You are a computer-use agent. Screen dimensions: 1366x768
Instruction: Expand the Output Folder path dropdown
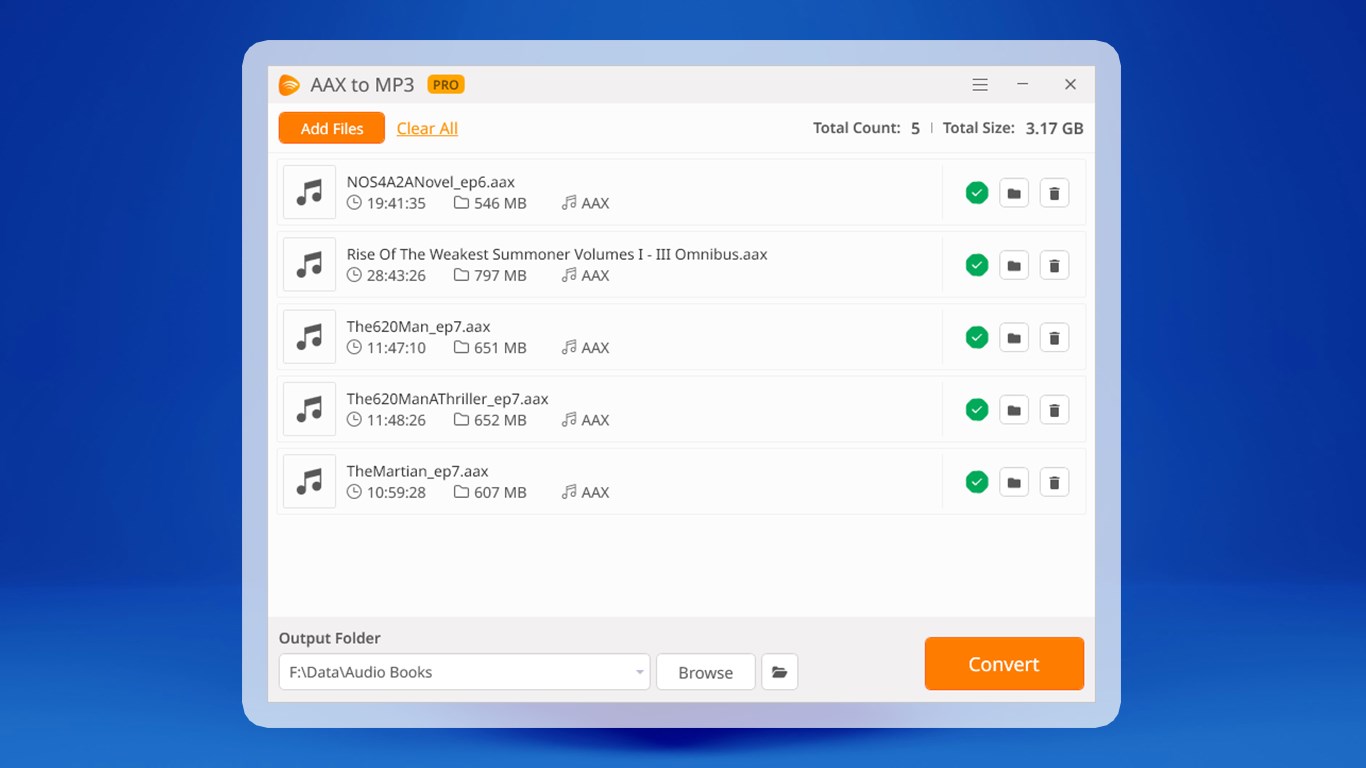coord(640,672)
